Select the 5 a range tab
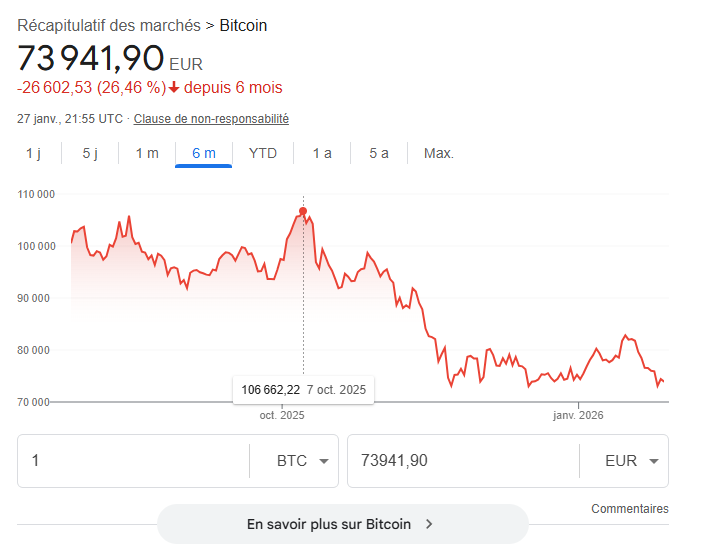 tap(379, 153)
